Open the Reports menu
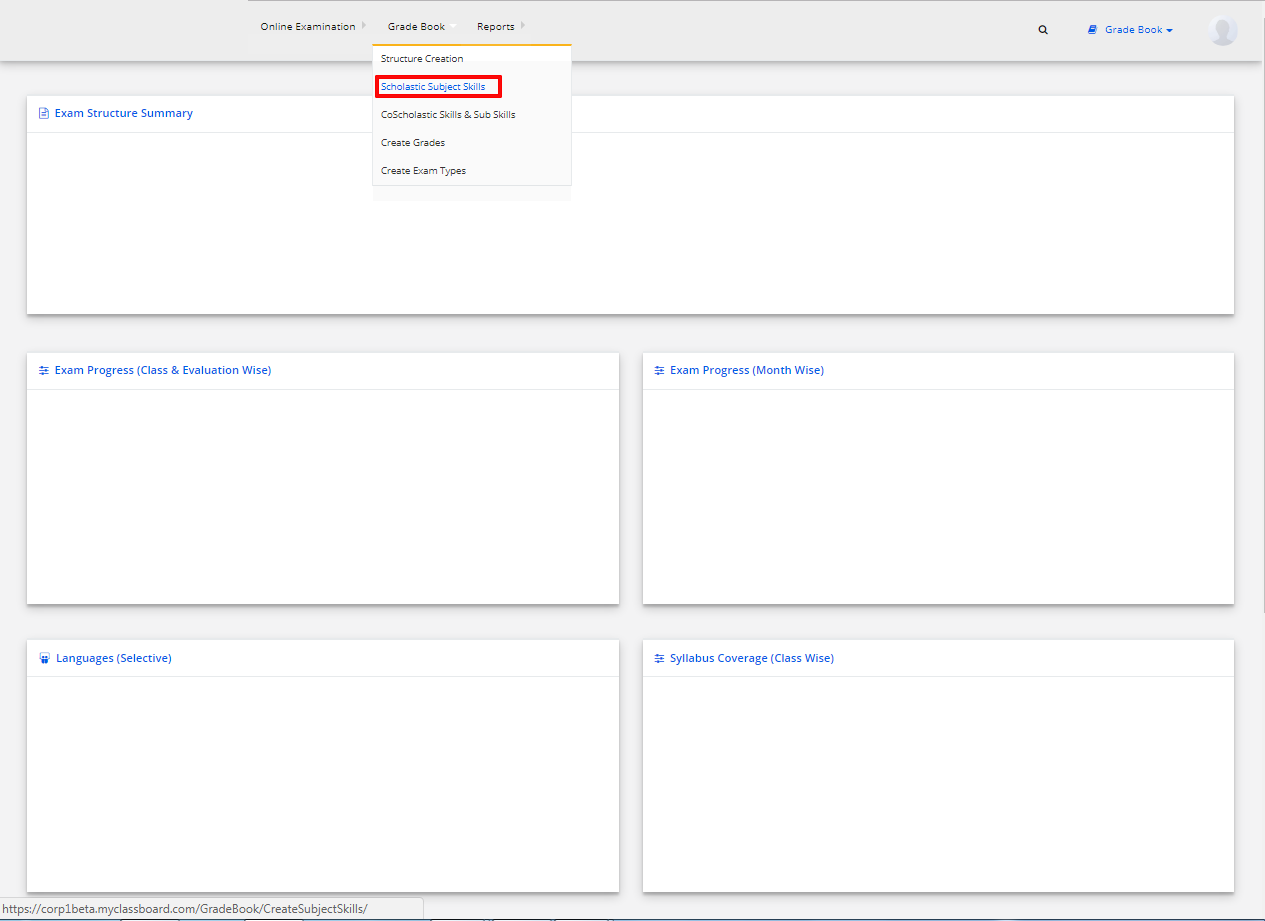The image size is (1265, 921). pyautogui.click(x=495, y=27)
